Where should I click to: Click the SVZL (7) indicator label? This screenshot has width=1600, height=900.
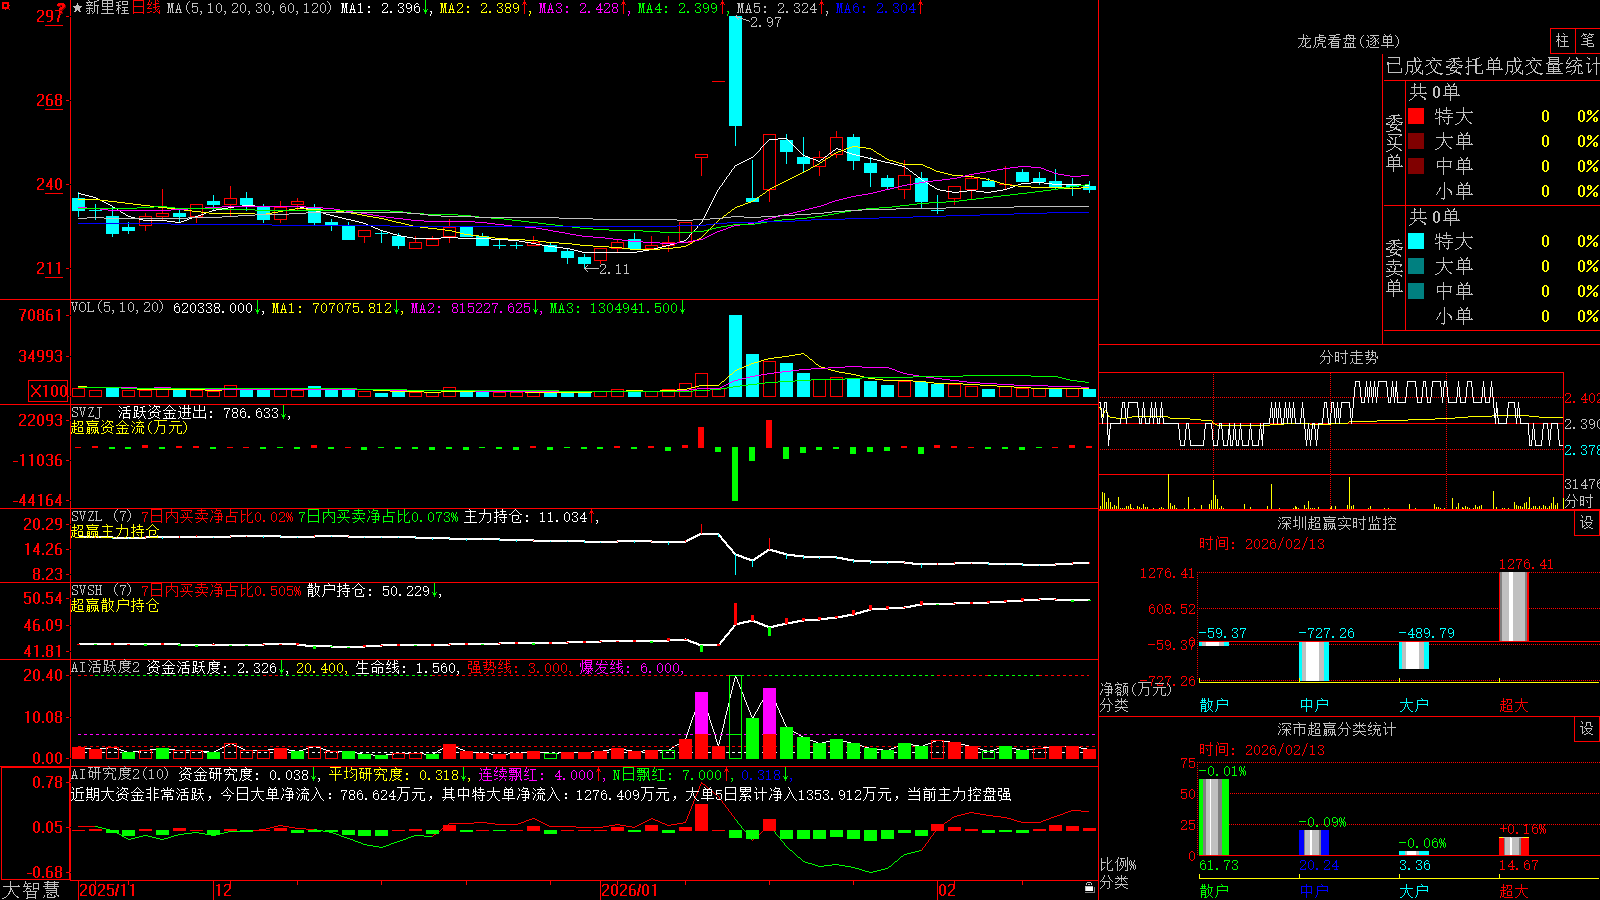tap(102, 517)
